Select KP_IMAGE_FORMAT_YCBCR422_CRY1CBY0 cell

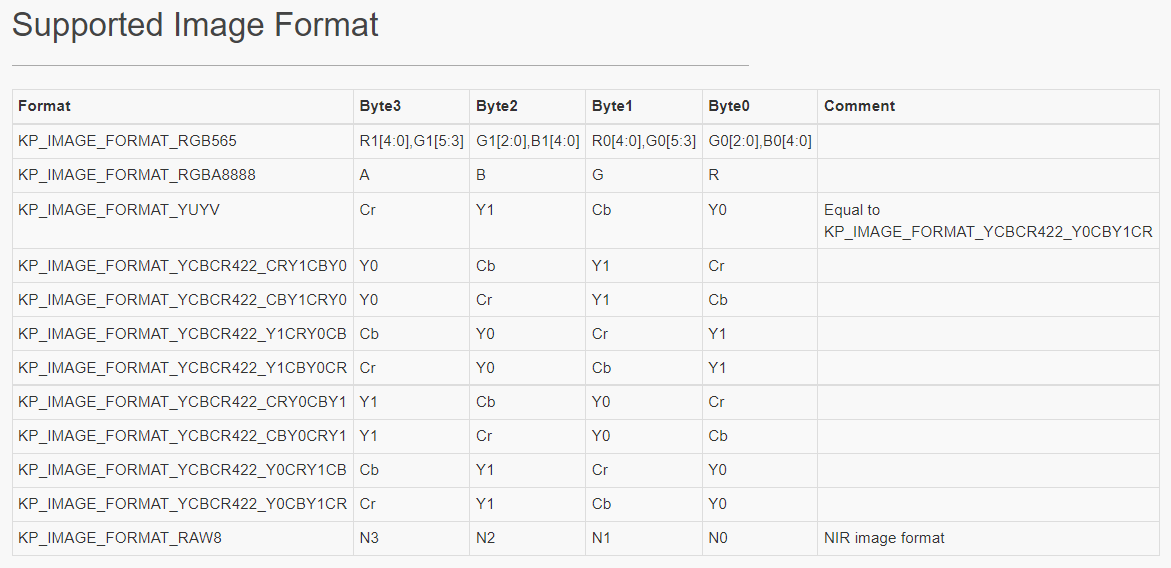[182, 266]
